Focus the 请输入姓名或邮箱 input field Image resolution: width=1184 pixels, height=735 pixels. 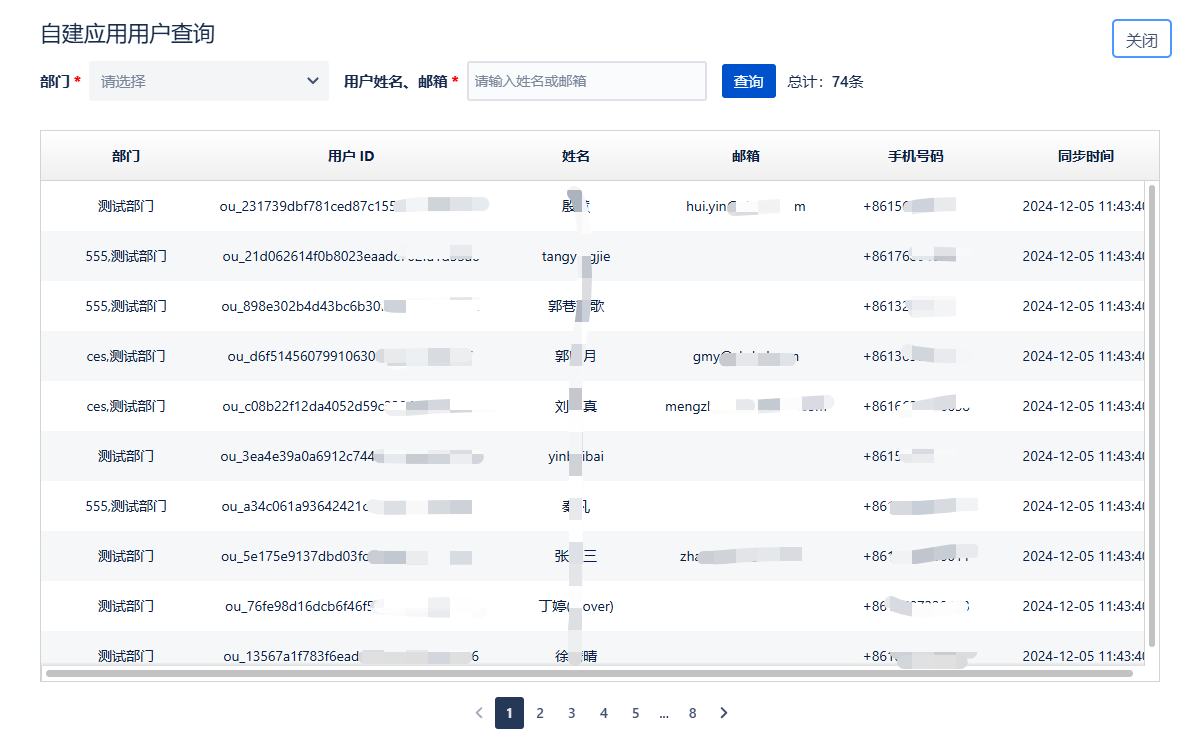587,81
